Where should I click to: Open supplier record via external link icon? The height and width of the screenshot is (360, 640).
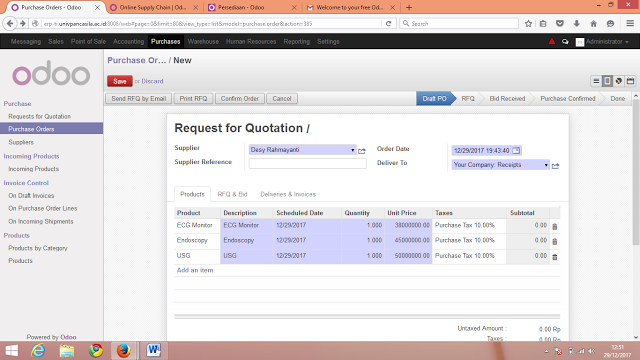(x=362, y=151)
